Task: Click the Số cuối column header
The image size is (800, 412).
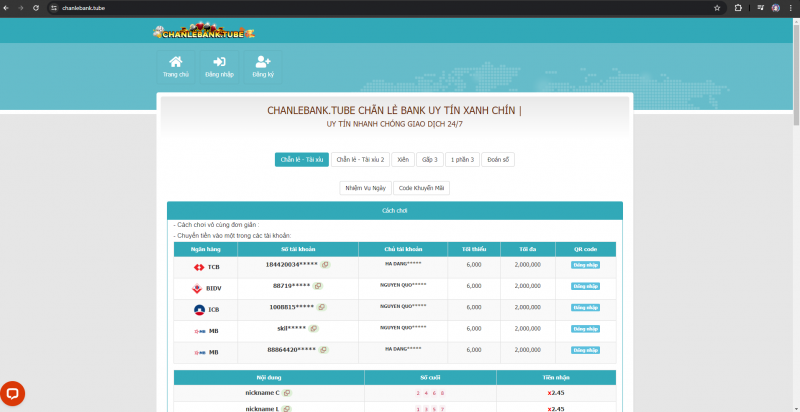Action: [430, 378]
